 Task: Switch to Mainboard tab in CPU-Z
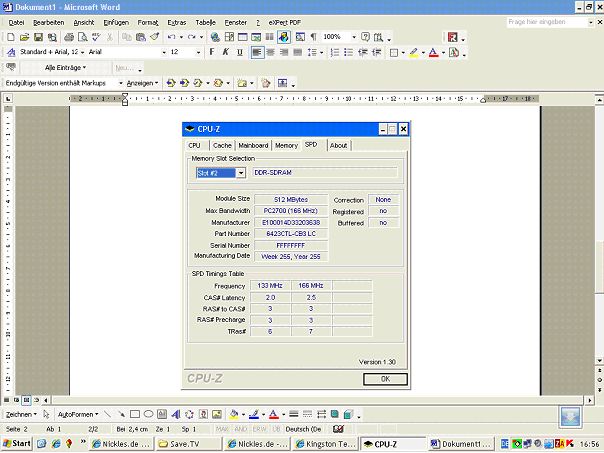(253, 146)
